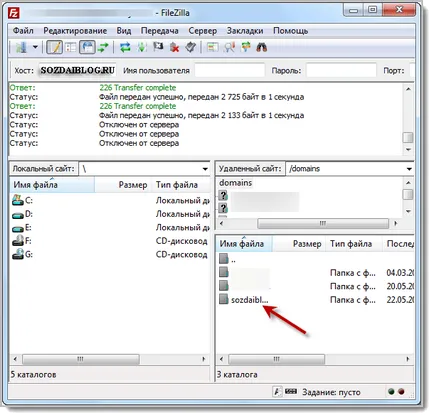This screenshot has width=434, height=418.
Task: Expand the Локальный сайт path dropdown
Action: (205, 169)
